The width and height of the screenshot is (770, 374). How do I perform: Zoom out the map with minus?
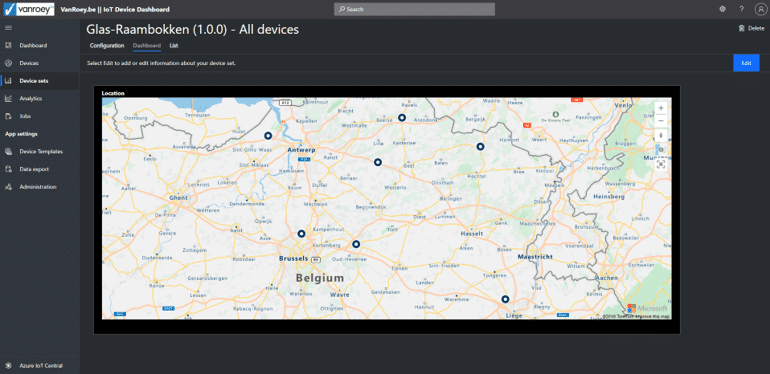pyautogui.click(x=661, y=121)
